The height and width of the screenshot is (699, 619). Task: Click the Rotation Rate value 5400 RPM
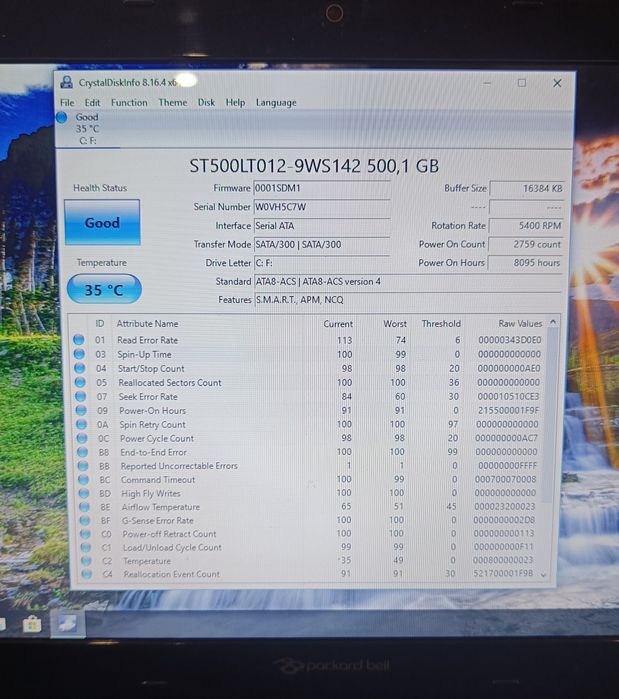pyautogui.click(x=526, y=226)
